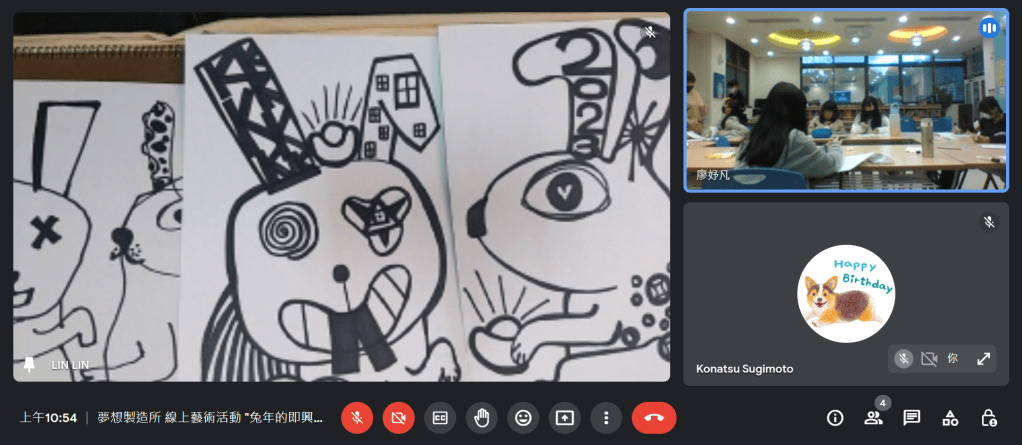Click the Present screen icon
The width and height of the screenshot is (1022, 445).
564,417
